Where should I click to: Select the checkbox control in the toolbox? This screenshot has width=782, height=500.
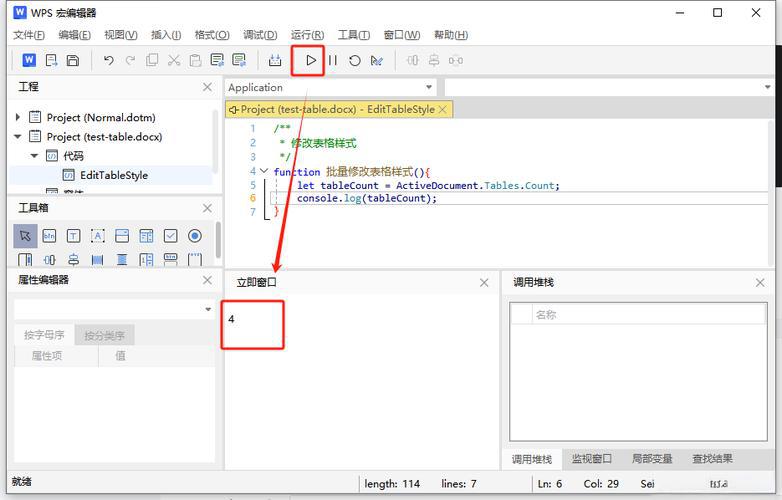point(170,236)
